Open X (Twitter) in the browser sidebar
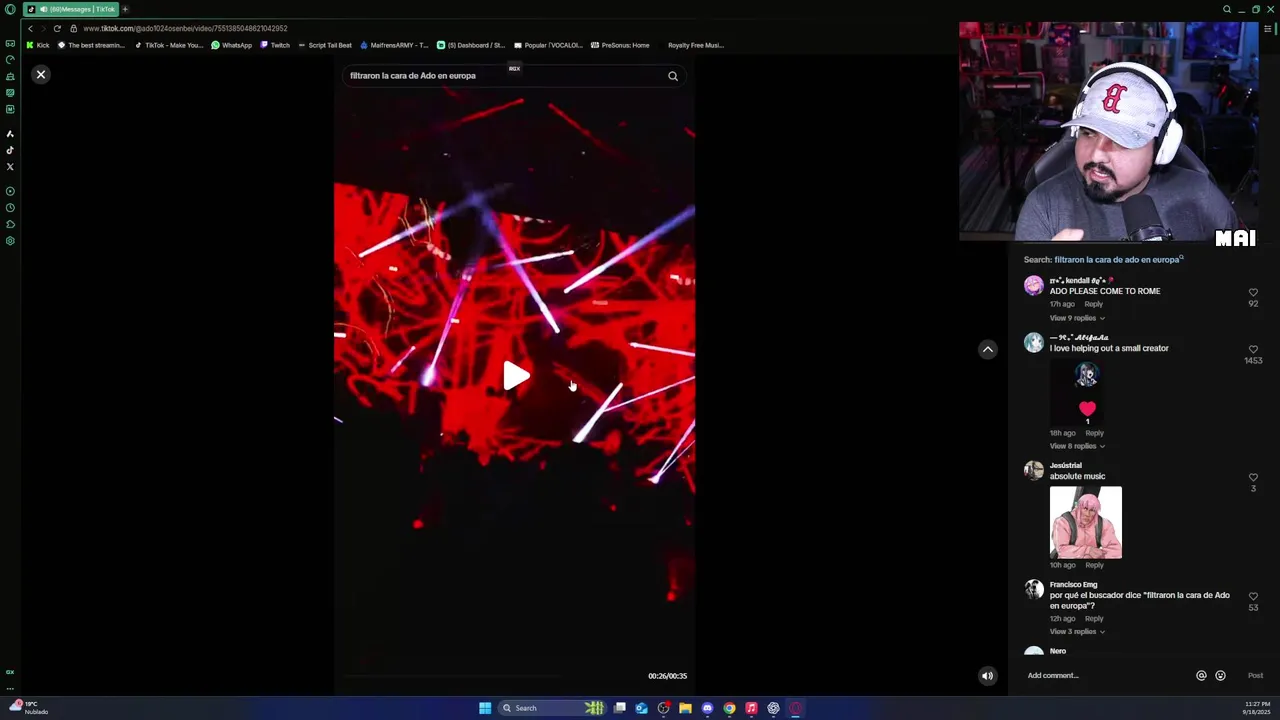Screen dimensions: 1280x720 click(10, 167)
